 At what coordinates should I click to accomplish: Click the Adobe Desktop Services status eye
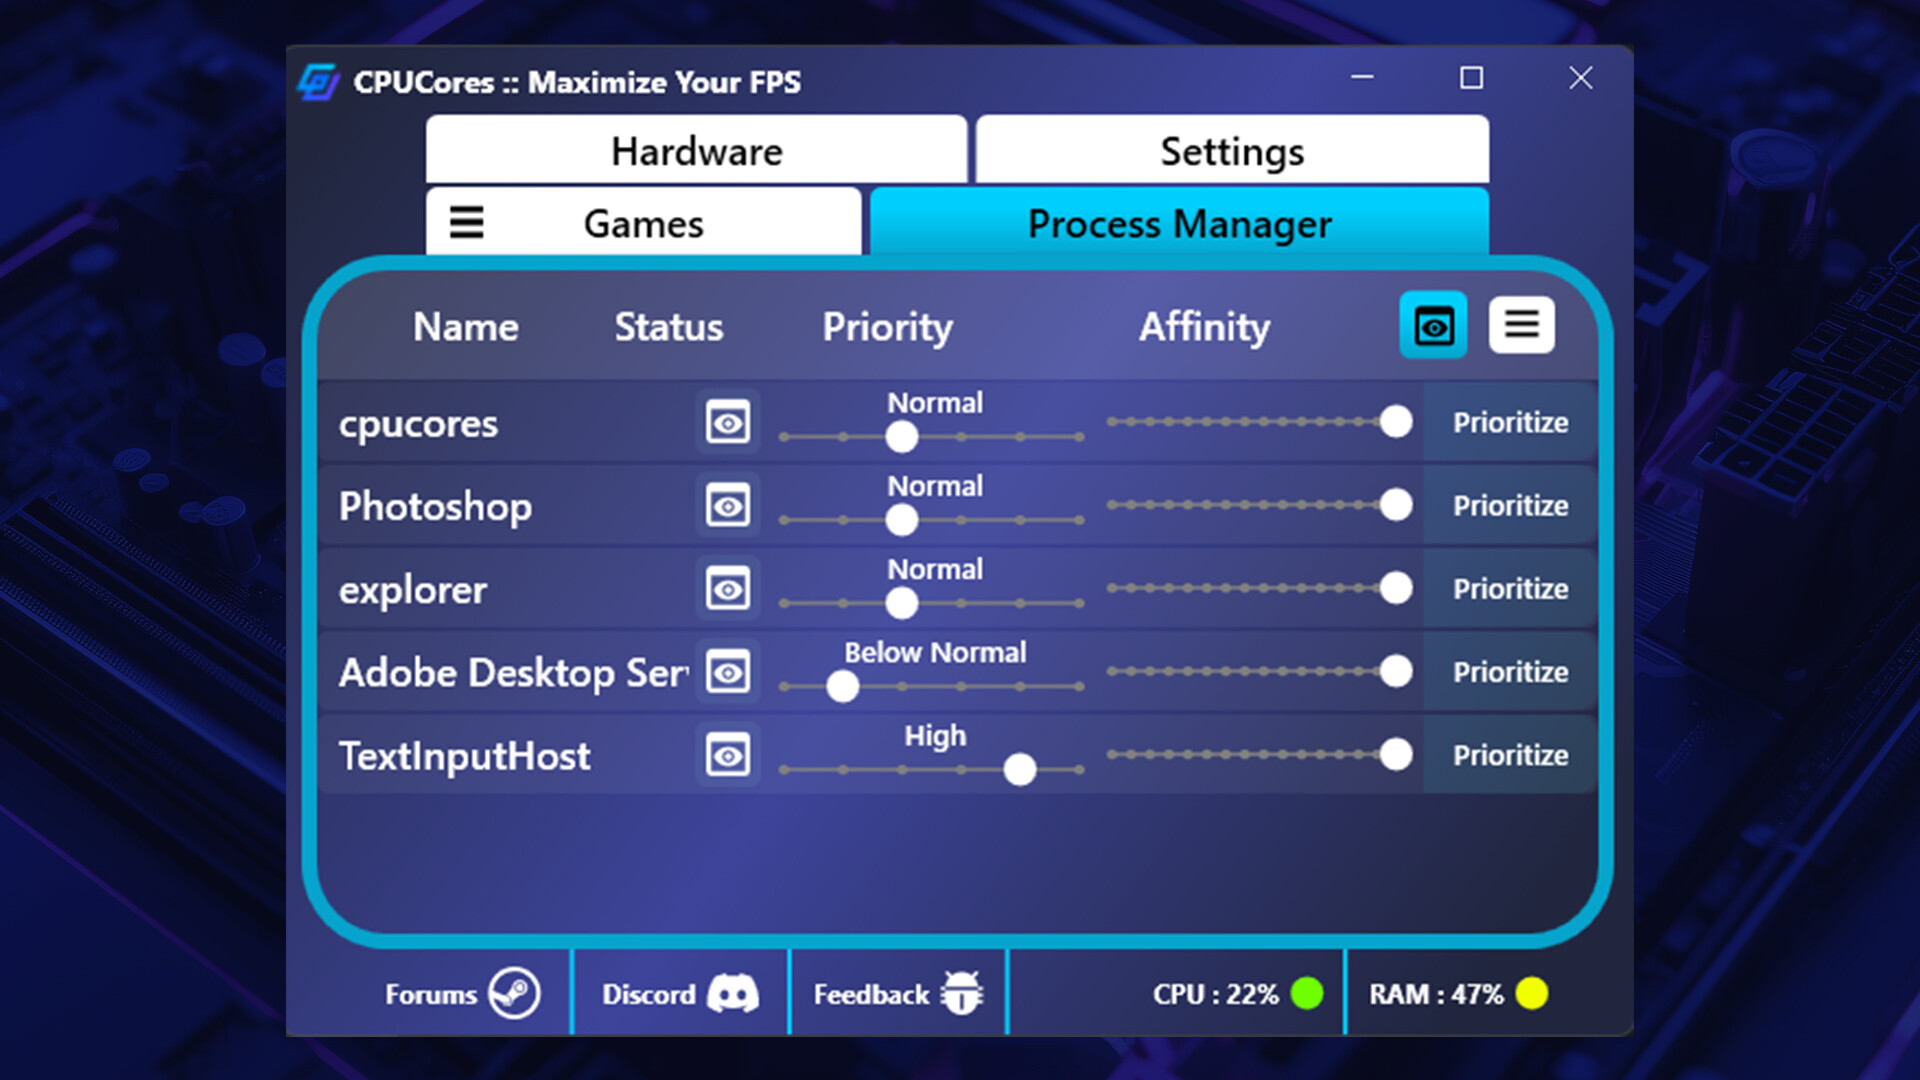click(727, 672)
